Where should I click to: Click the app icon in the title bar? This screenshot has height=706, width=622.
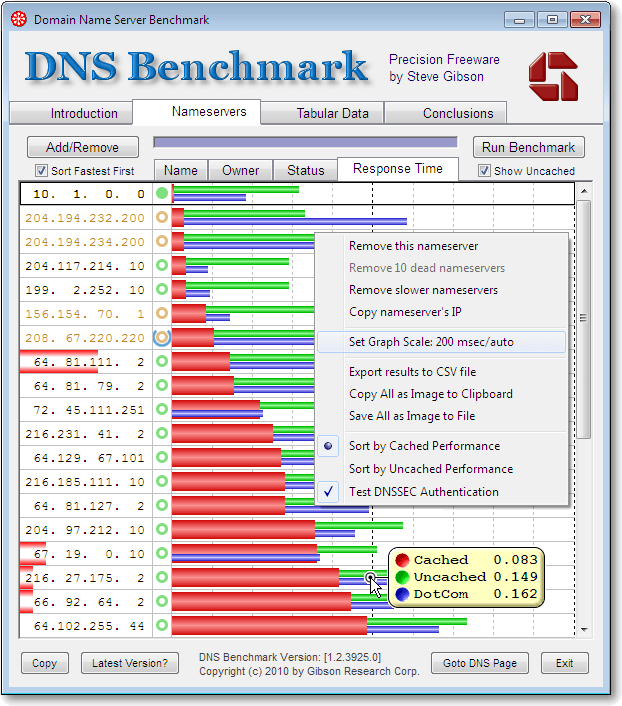19,19
